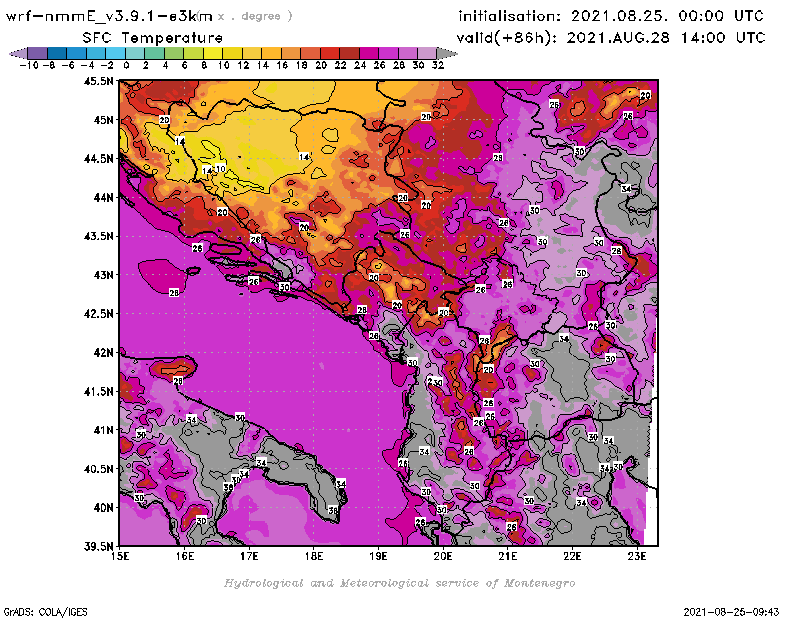800x618 pixels.
Task: Click the '15E' longitude axis label
Action: point(120,556)
